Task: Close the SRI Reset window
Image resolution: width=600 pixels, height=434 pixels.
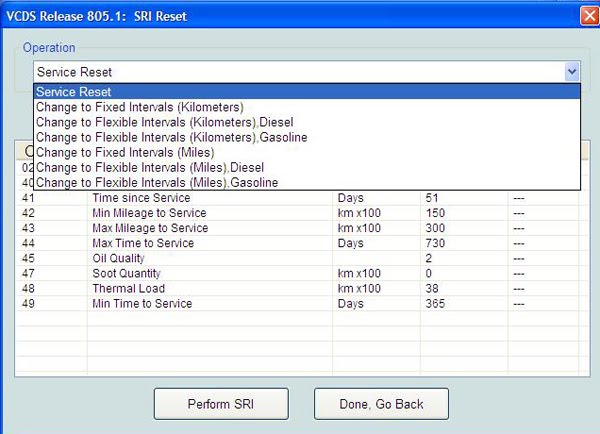Action: tap(589, 16)
